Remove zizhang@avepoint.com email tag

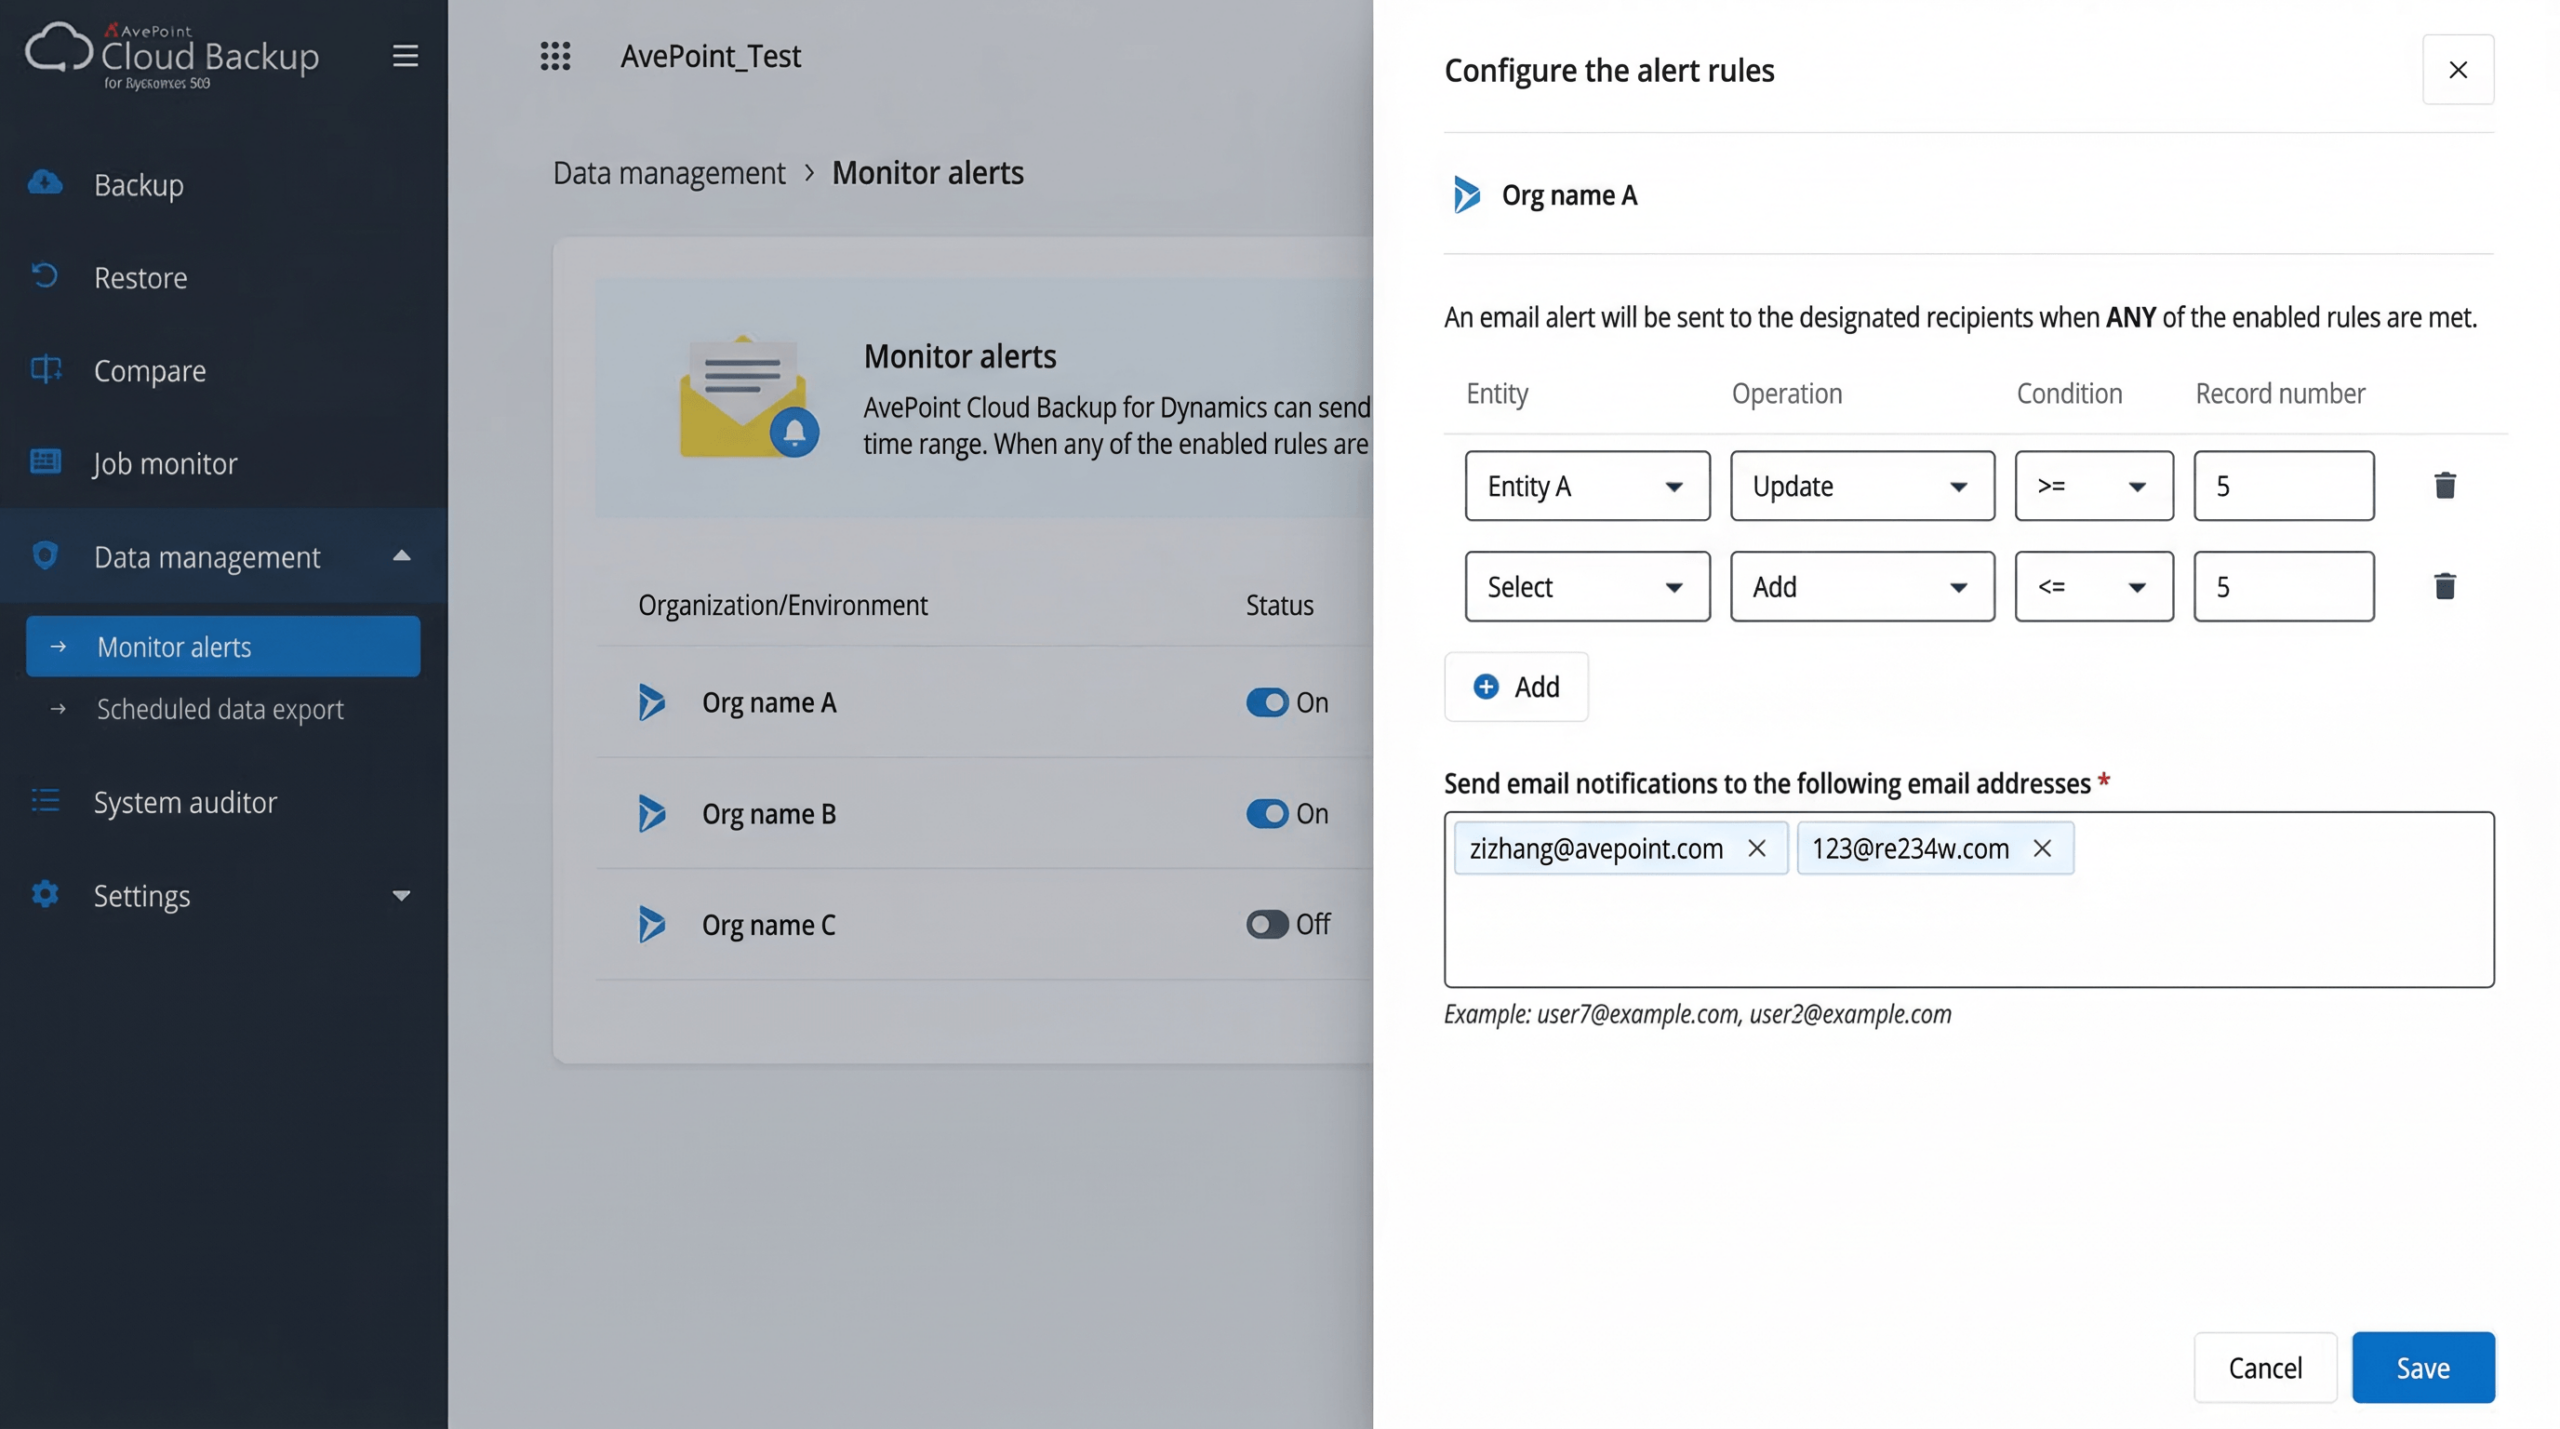(x=1756, y=848)
